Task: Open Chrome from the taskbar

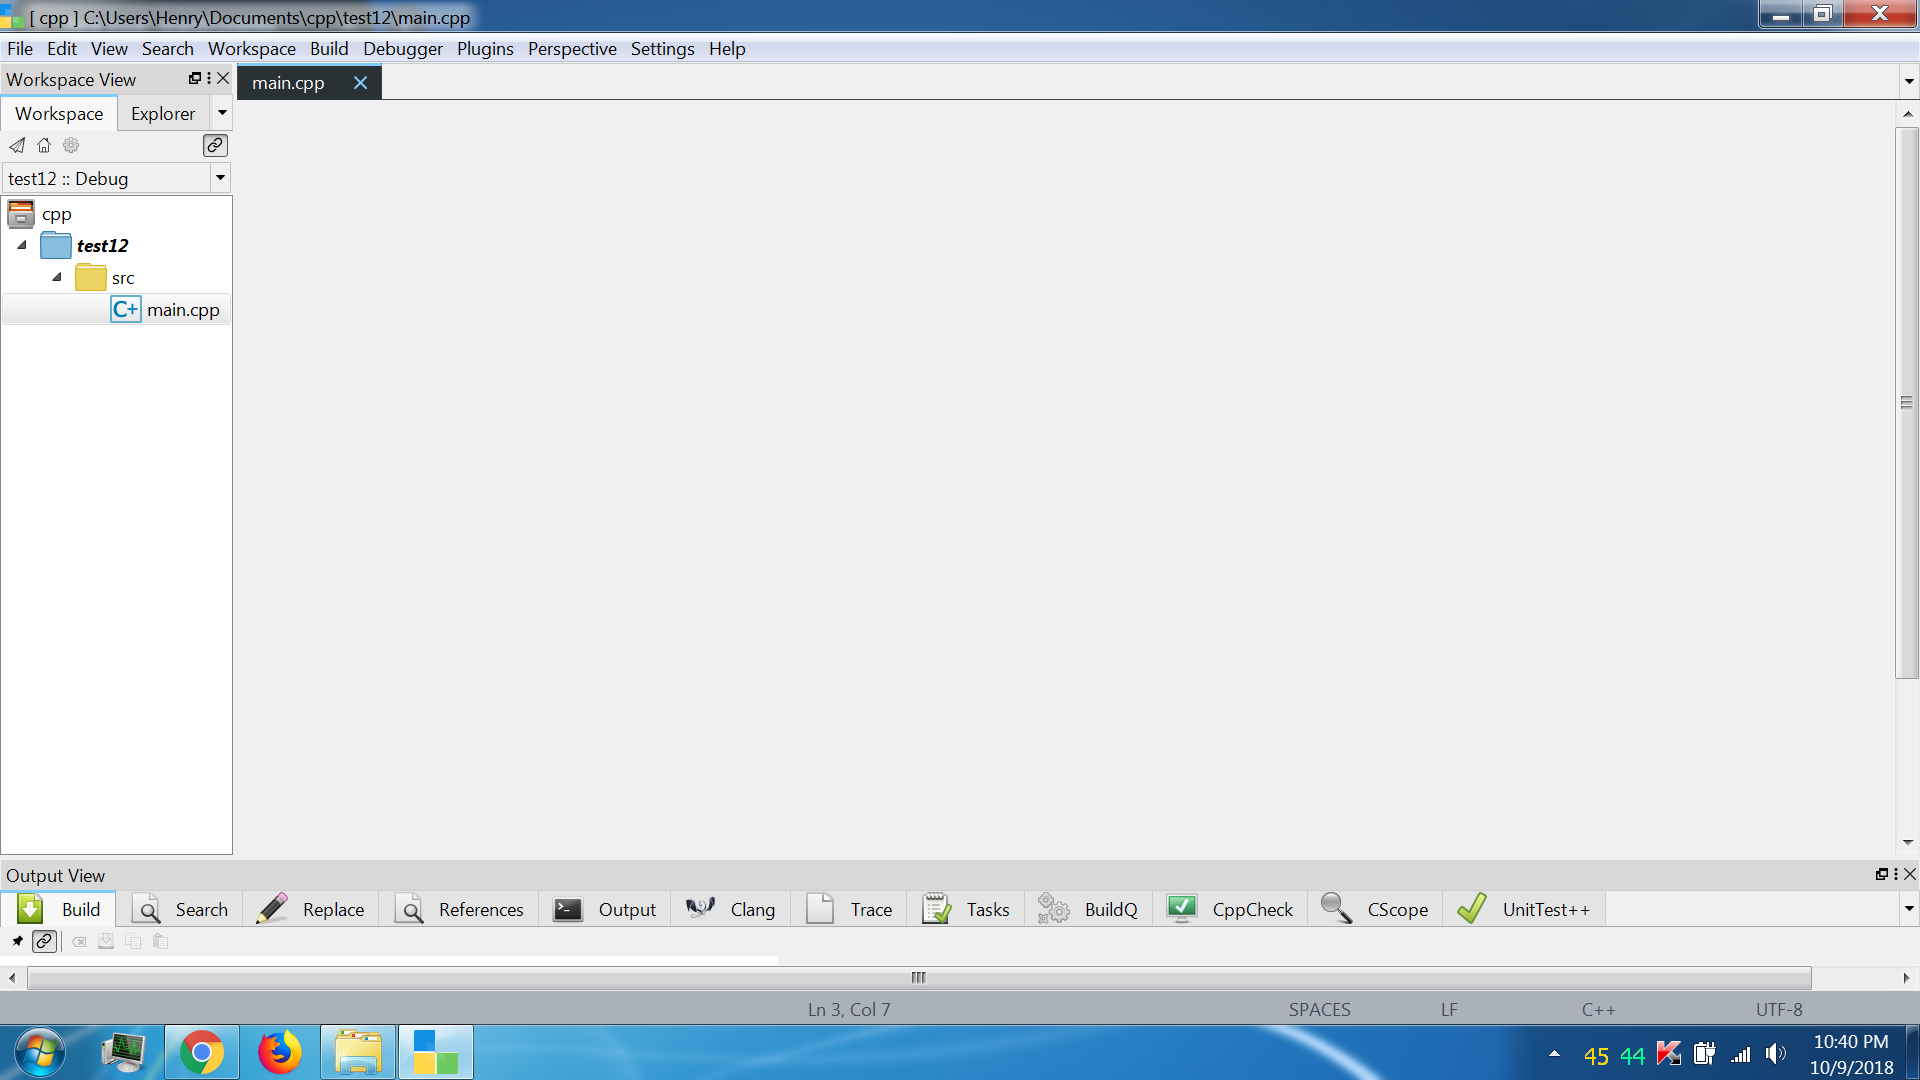Action: tap(202, 1052)
